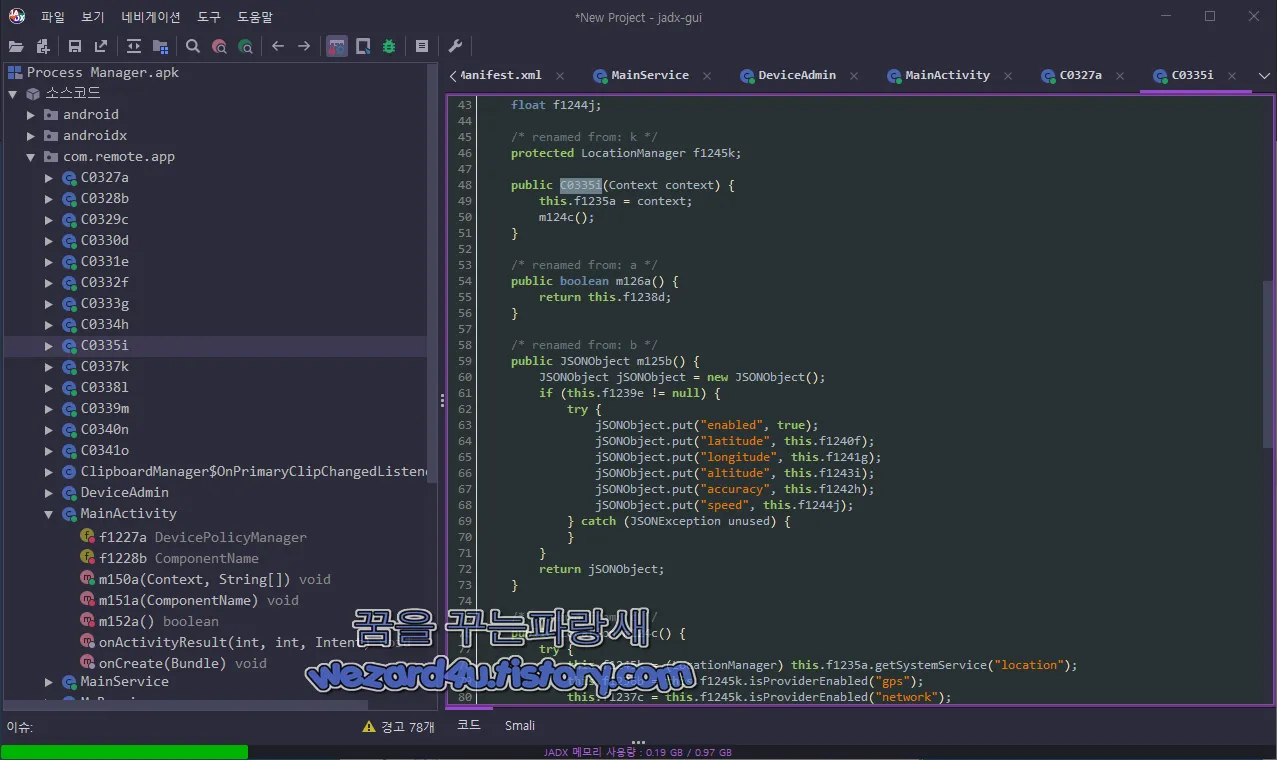Click the project tree vertical scrollbar
The height and width of the screenshot is (760, 1277).
(433, 272)
